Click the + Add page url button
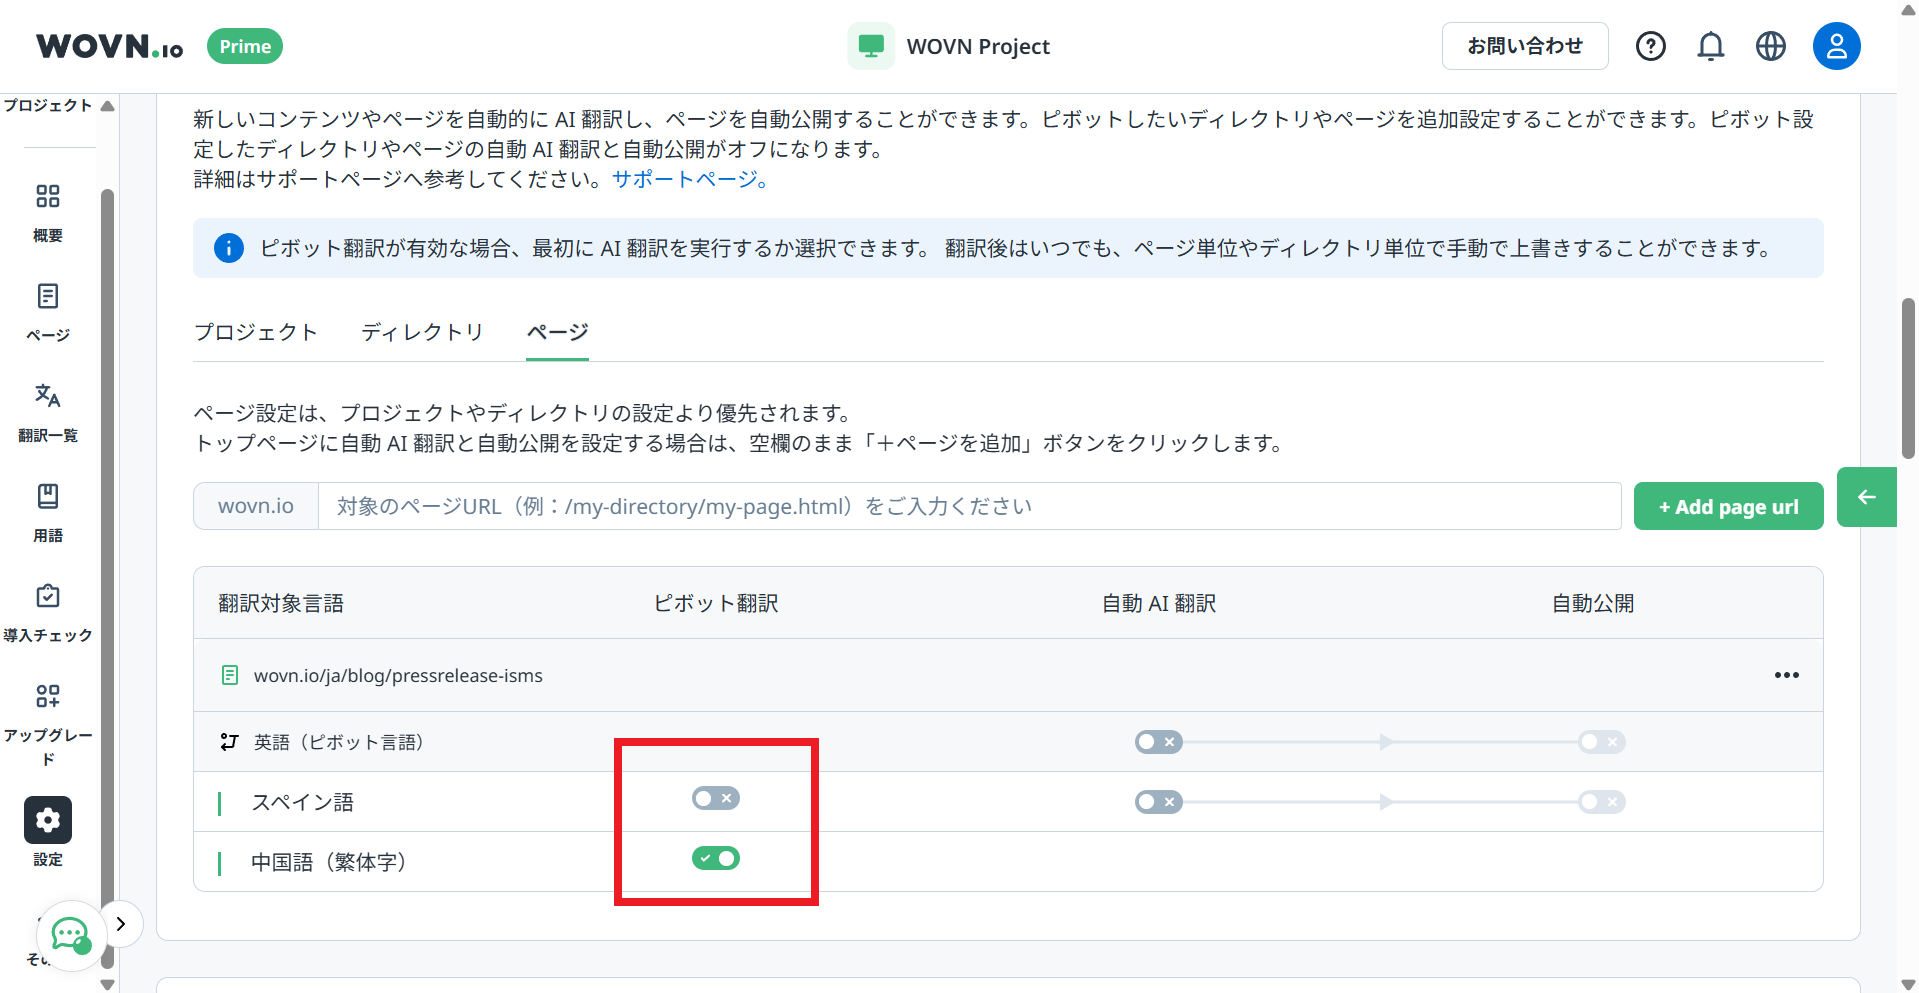The height and width of the screenshot is (993, 1919). (1728, 506)
